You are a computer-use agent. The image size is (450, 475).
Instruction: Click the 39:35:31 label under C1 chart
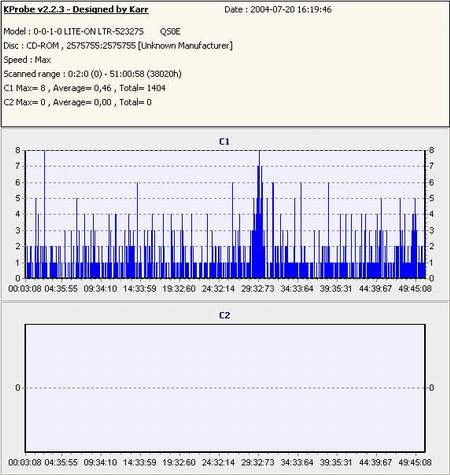coord(336,289)
